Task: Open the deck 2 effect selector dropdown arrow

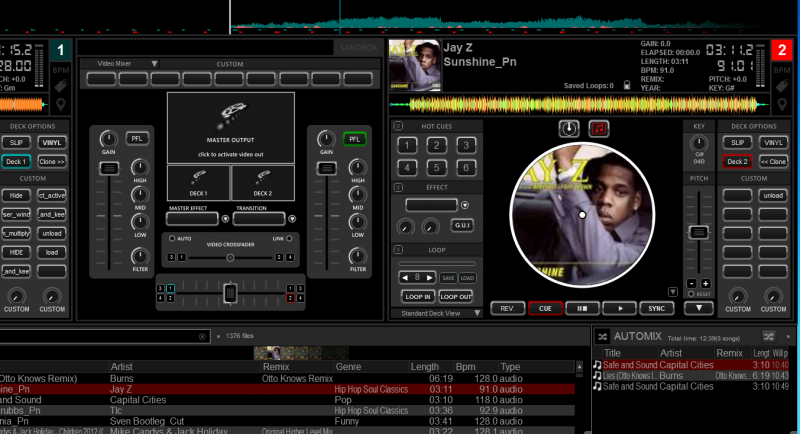Action: pyautogui.click(x=465, y=205)
